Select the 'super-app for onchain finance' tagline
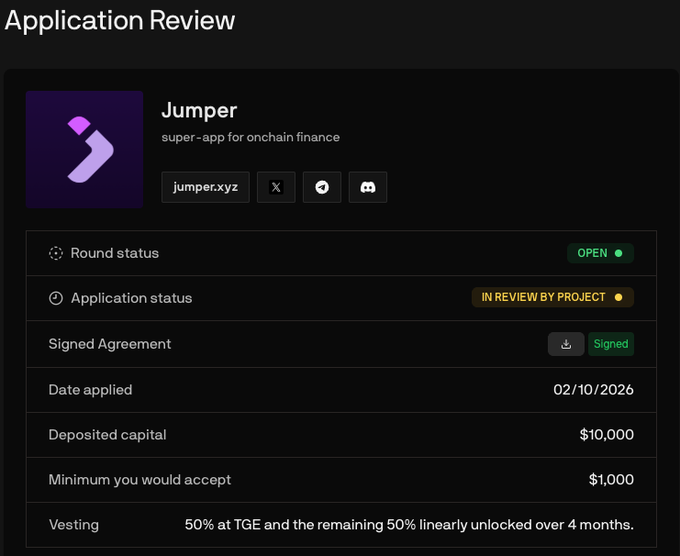Viewport: 680px width, 556px height. (251, 137)
